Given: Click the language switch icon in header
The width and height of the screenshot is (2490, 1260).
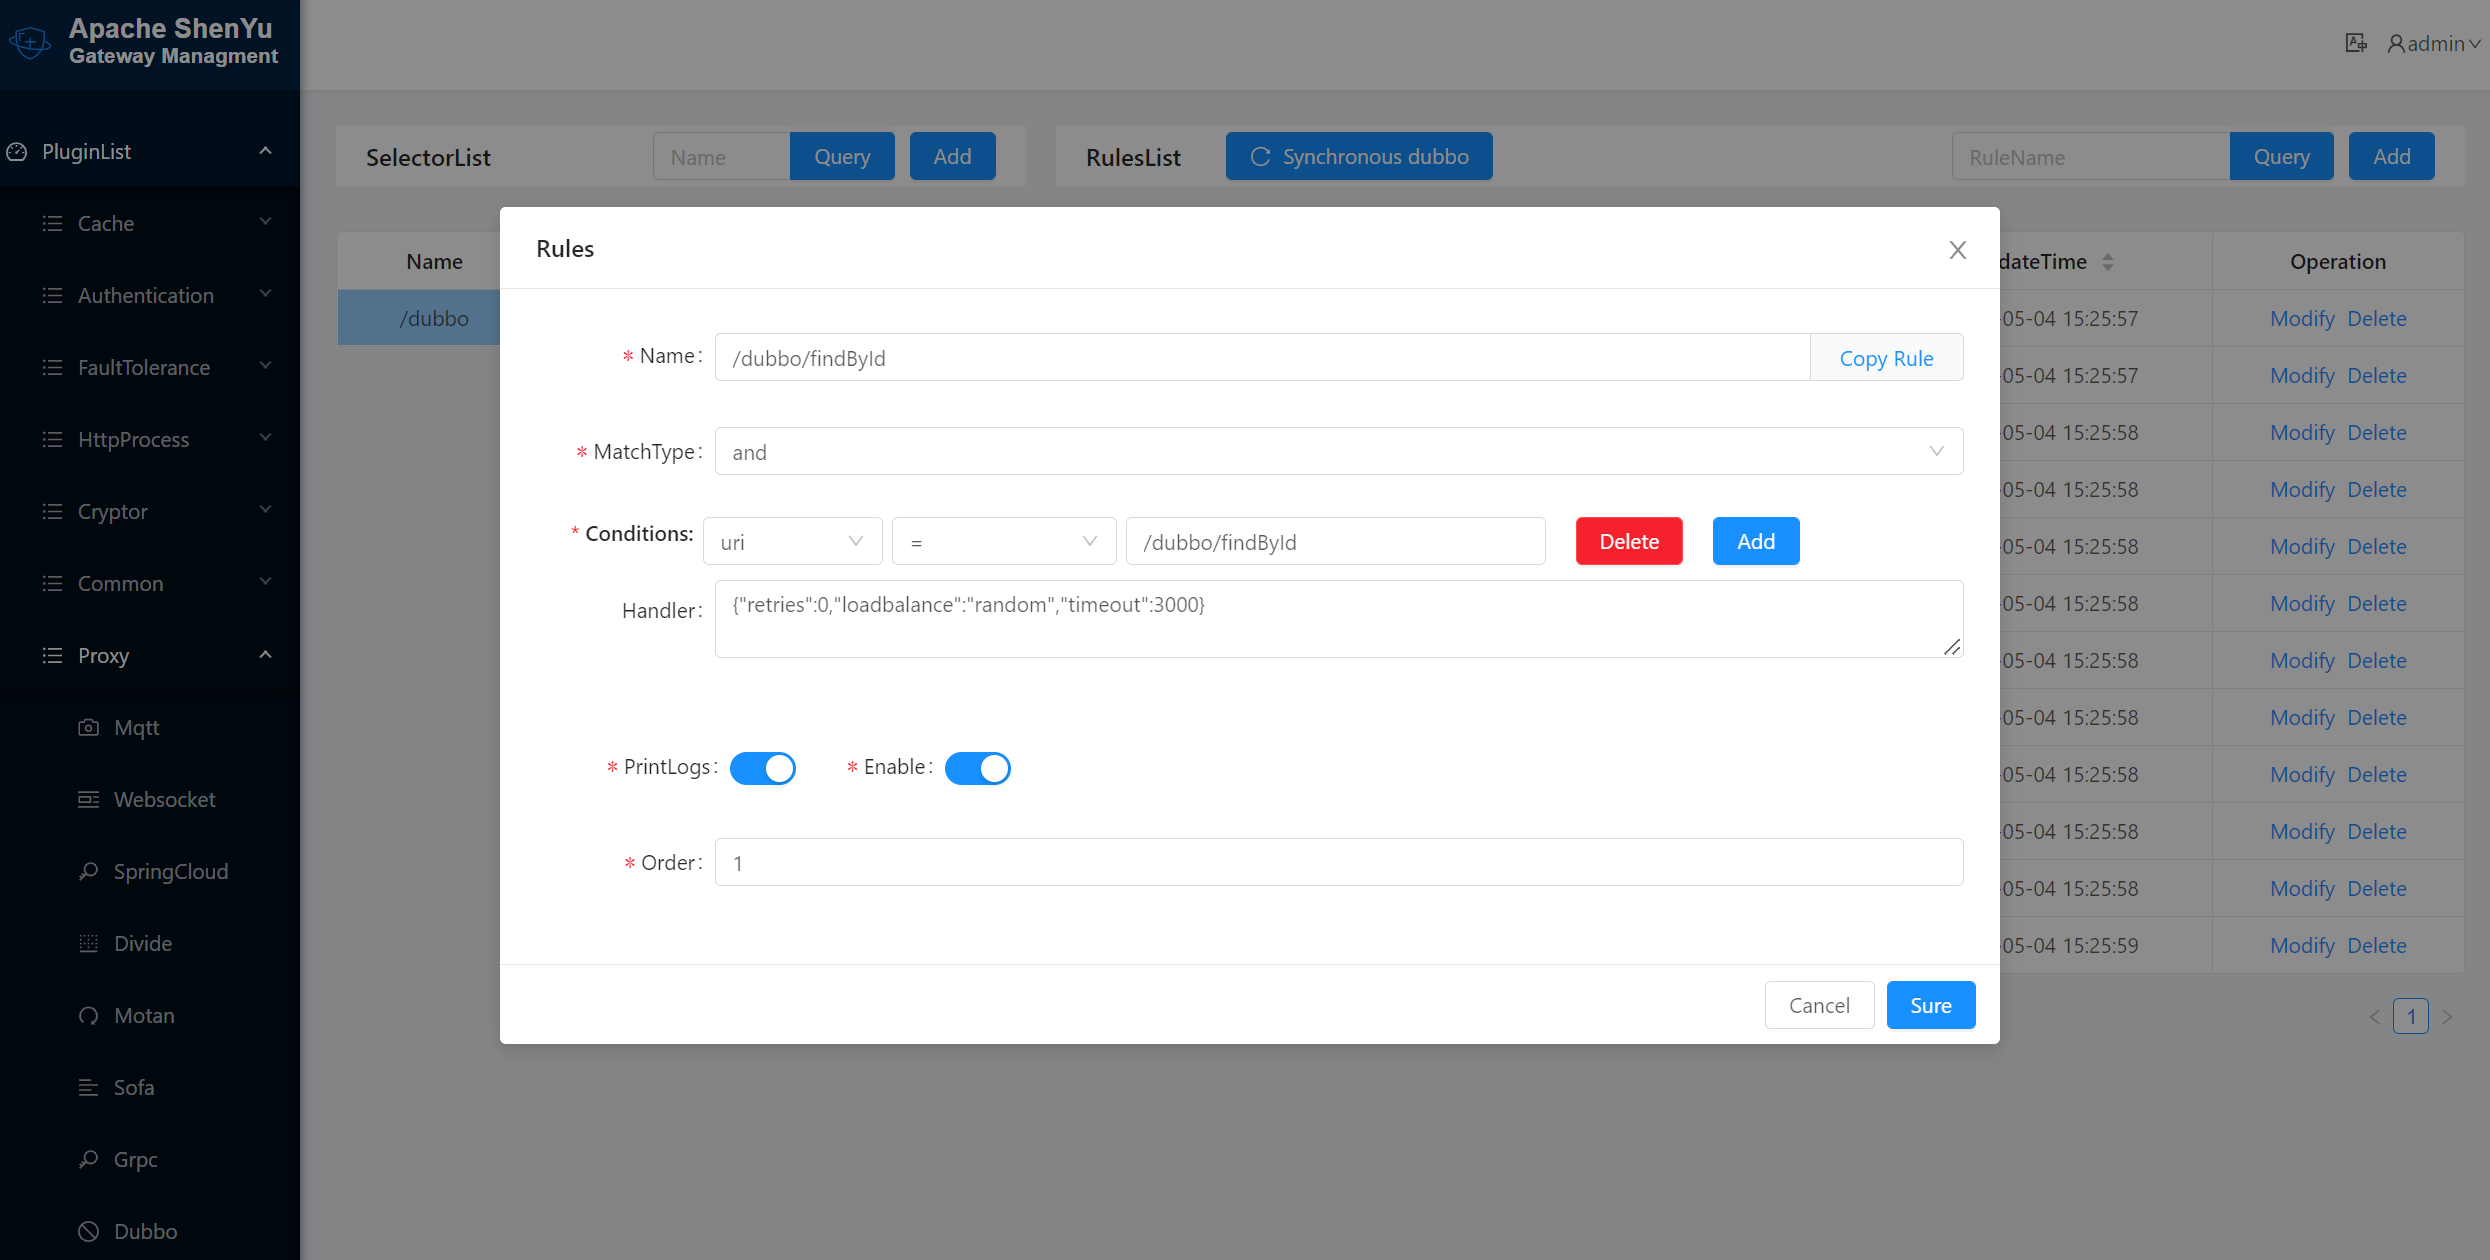Looking at the screenshot, I should click(2356, 43).
